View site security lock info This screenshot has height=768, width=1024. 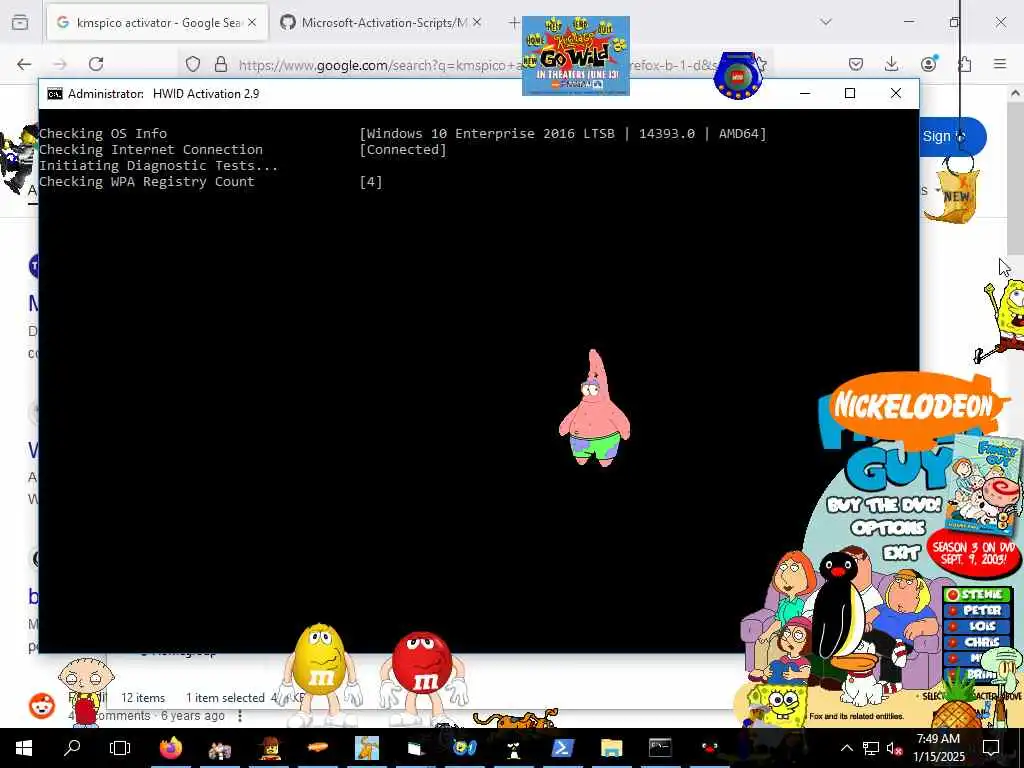point(221,64)
